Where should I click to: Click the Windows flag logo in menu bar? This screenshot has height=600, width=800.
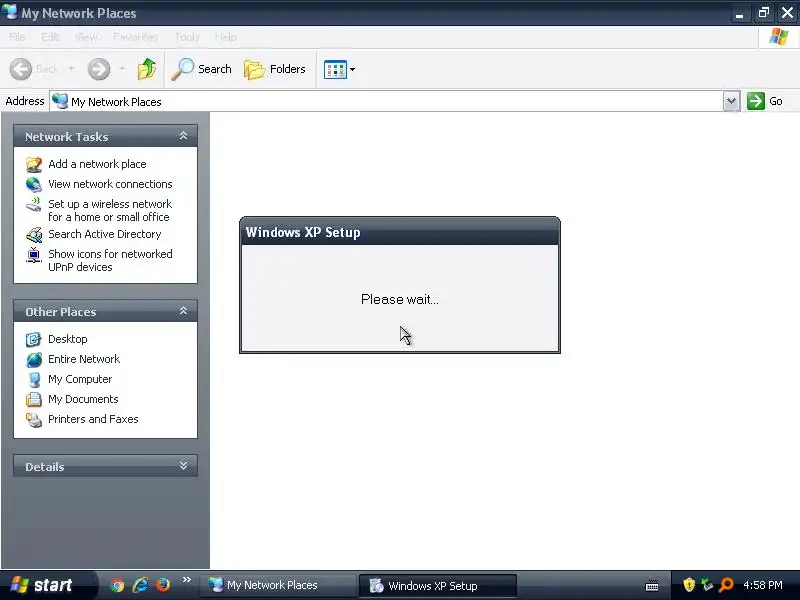[x=779, y=37]
